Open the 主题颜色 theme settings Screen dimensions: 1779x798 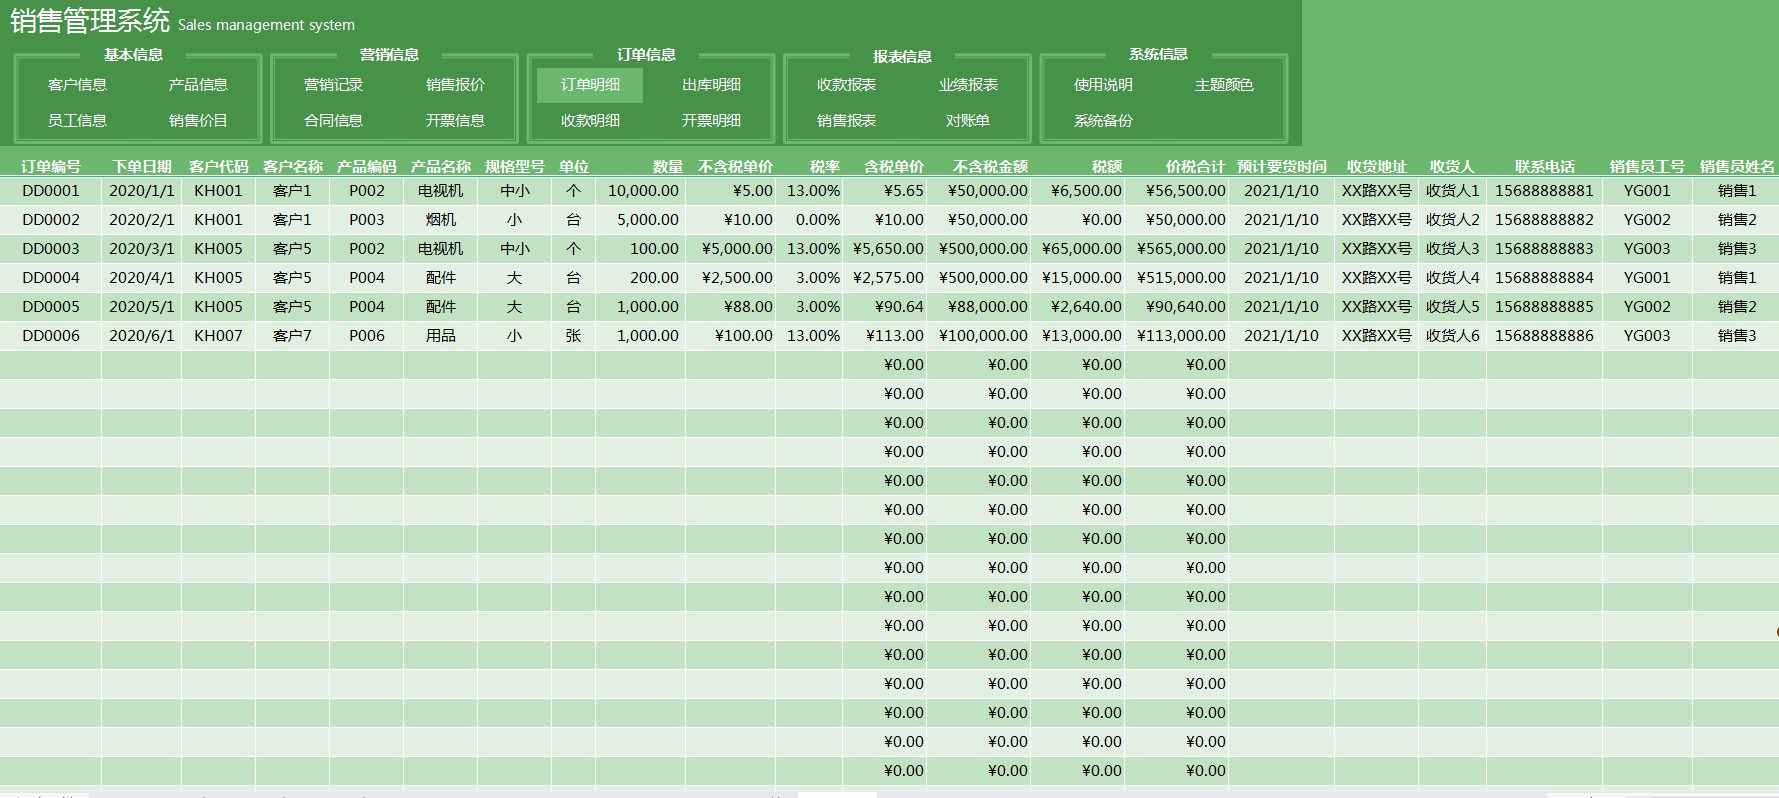[1224, 85]
